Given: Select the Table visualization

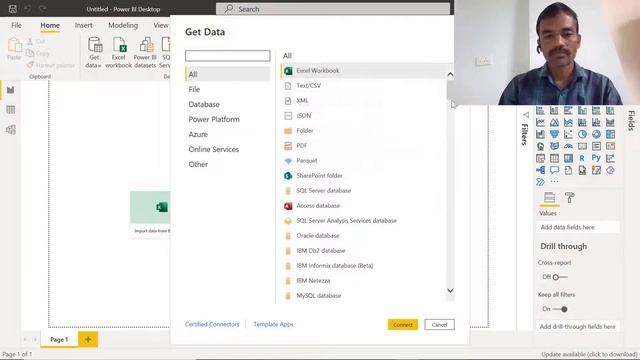Looking at the screenshot, I should [x=554, y=158].
